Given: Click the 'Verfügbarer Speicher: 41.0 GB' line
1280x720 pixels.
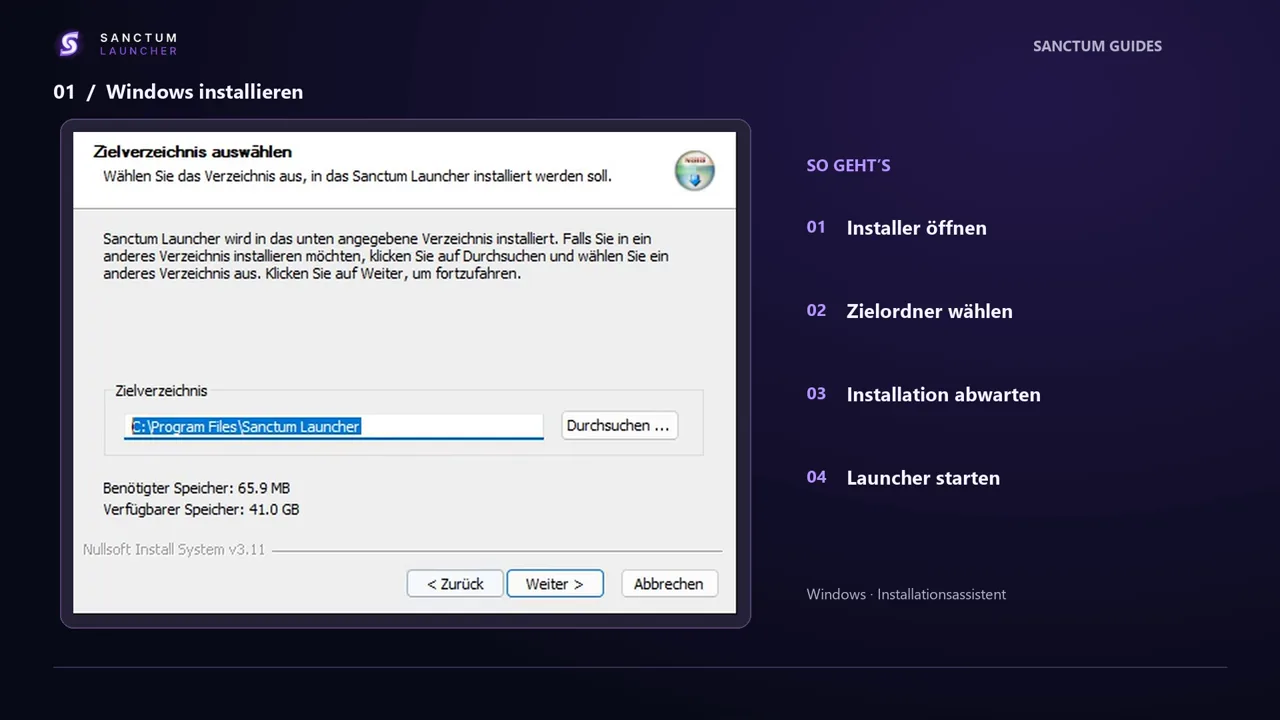Looking at the screenshot, I should tap(201, 509).
